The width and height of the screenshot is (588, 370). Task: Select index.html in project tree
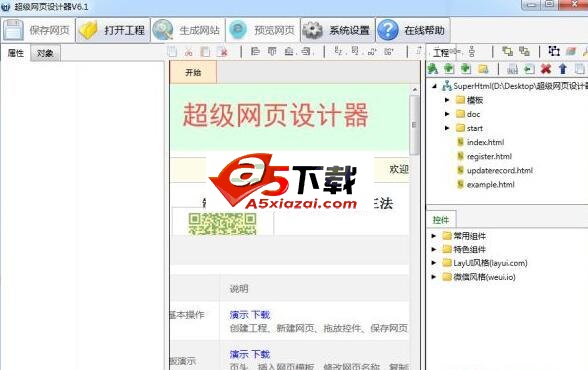coord(485,142)
